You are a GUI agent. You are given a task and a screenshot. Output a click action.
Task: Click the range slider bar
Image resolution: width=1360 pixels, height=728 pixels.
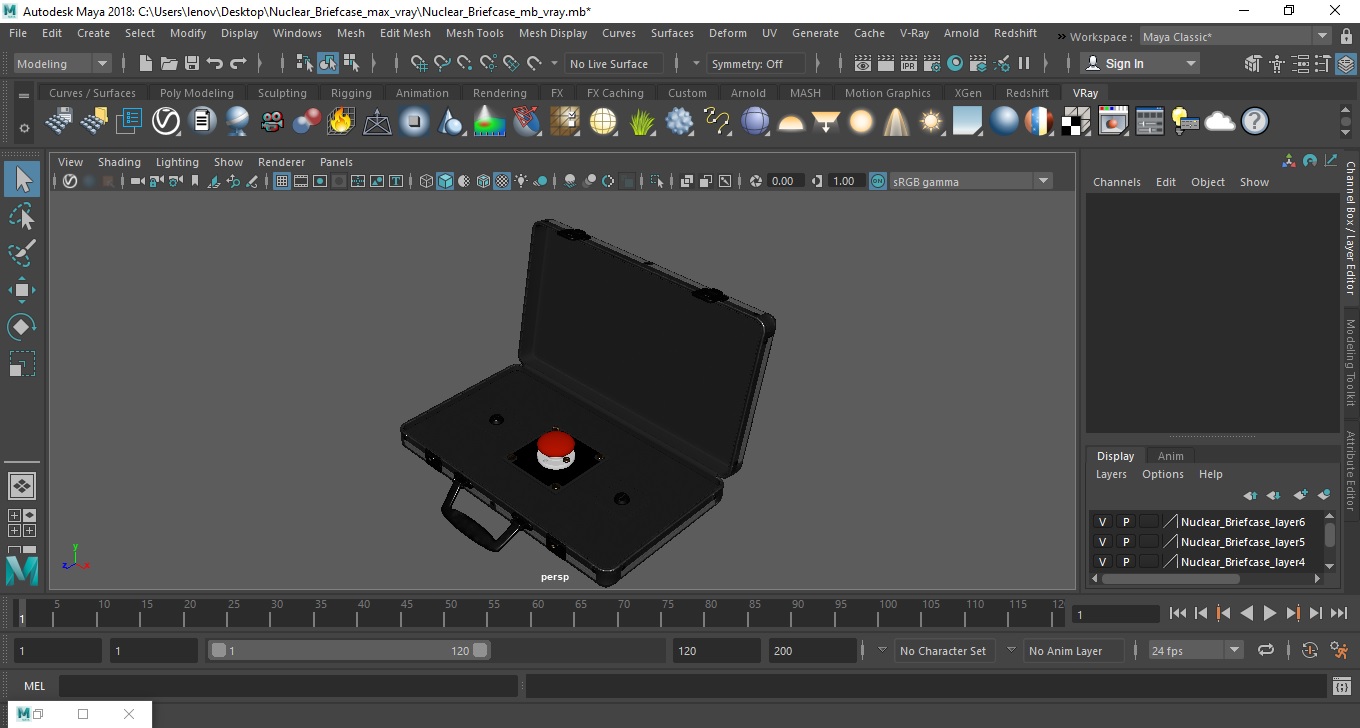pos(350,650)
